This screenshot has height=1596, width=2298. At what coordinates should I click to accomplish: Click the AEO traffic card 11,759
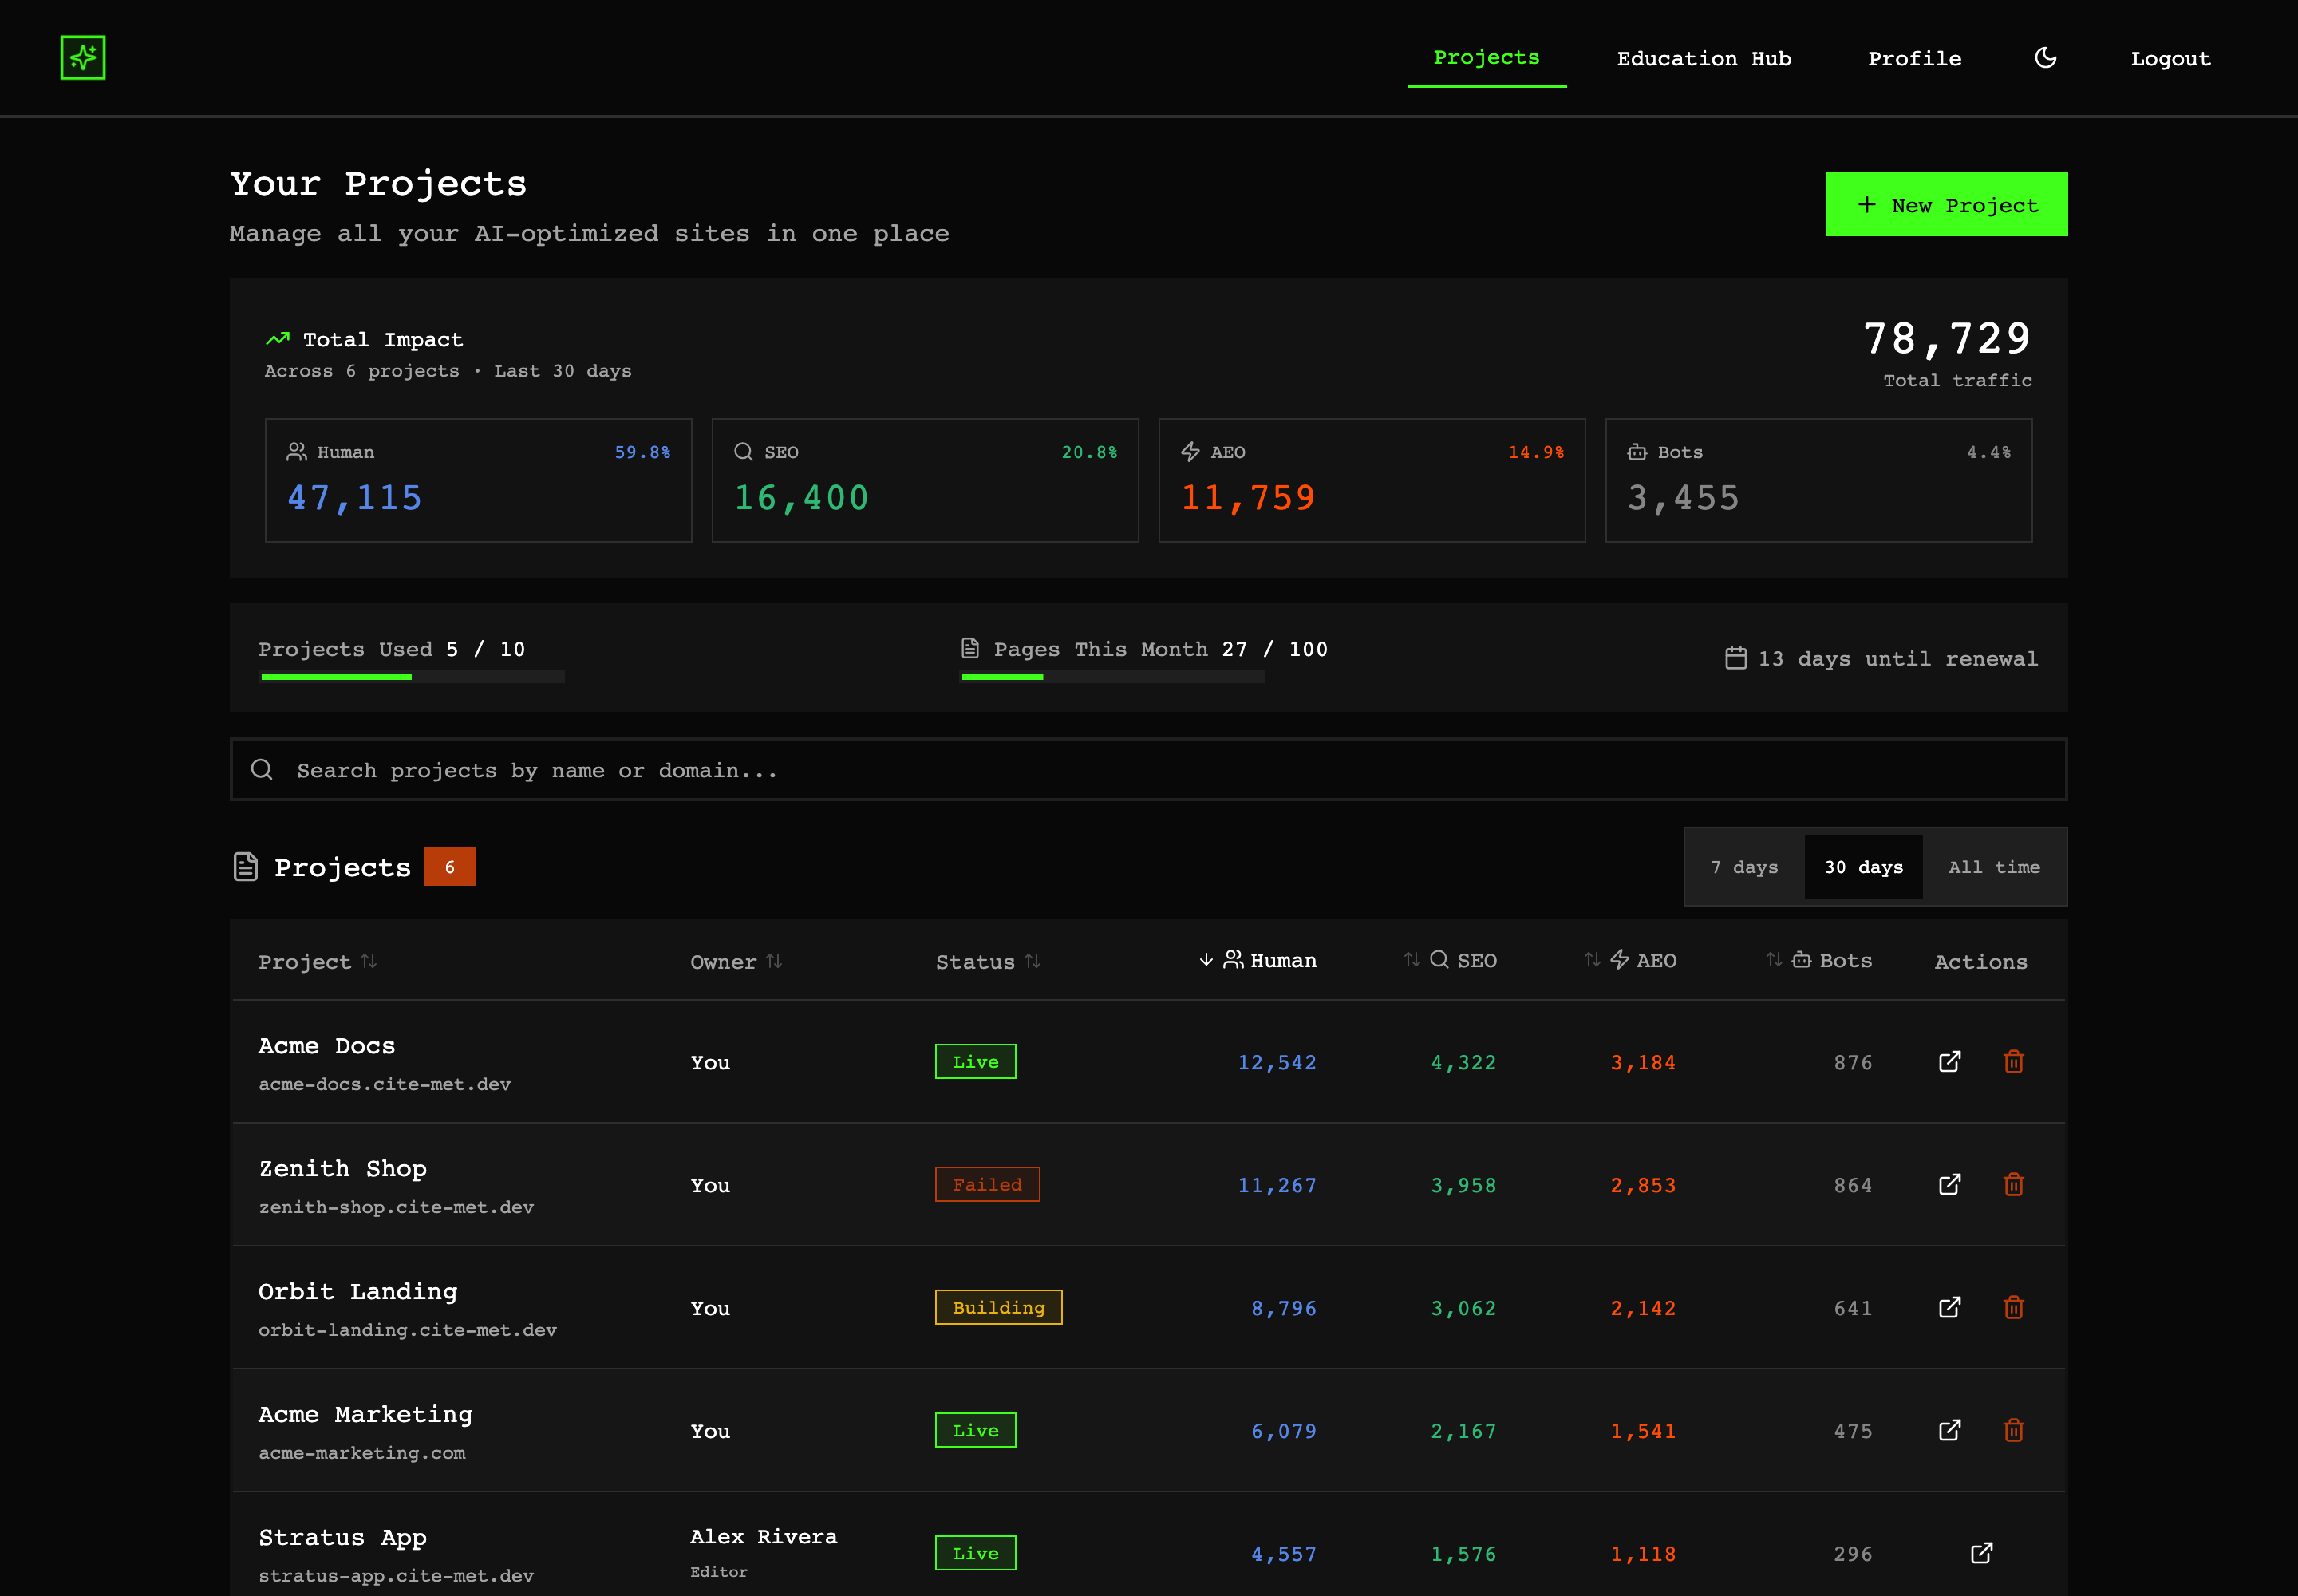pos(1372,480)
